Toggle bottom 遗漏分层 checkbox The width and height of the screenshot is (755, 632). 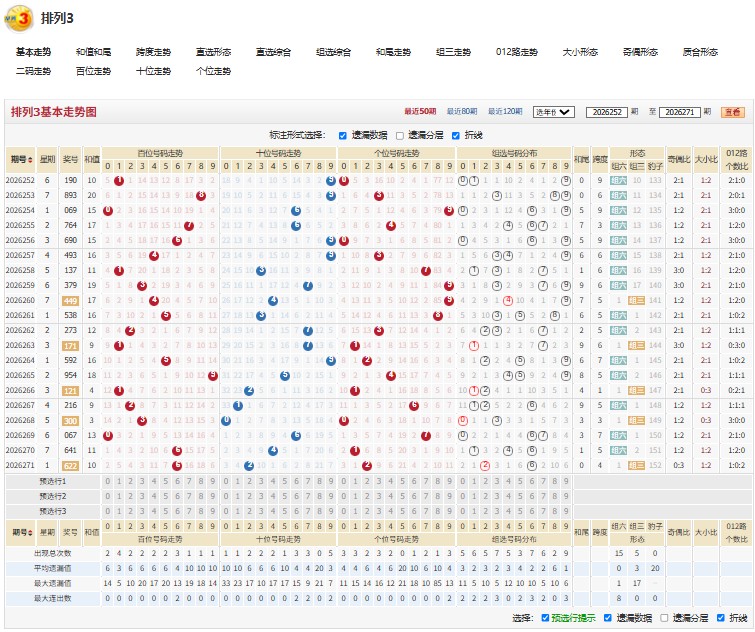tap(664, 618)
